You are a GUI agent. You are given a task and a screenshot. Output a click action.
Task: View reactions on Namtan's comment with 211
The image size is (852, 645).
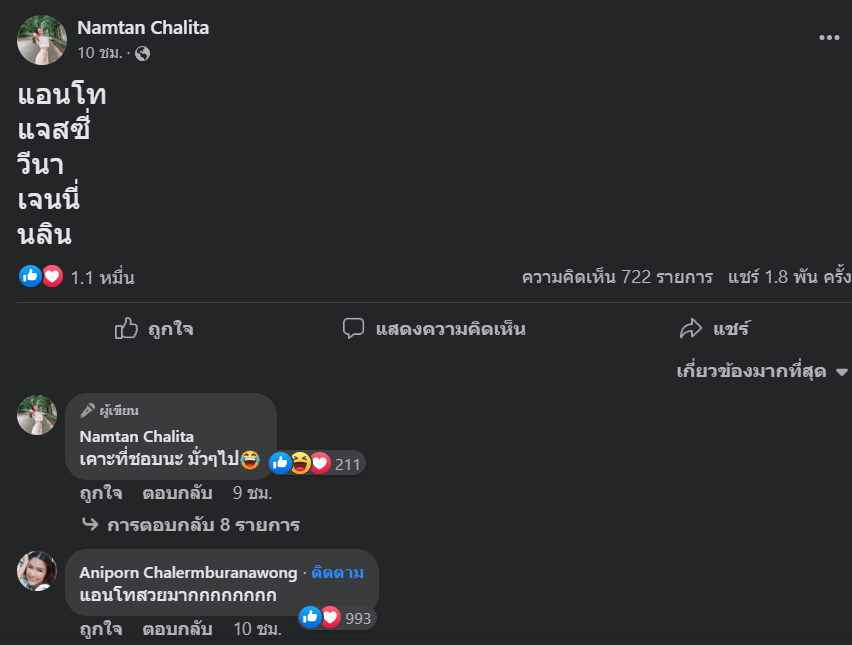click(x=317, y=464)
